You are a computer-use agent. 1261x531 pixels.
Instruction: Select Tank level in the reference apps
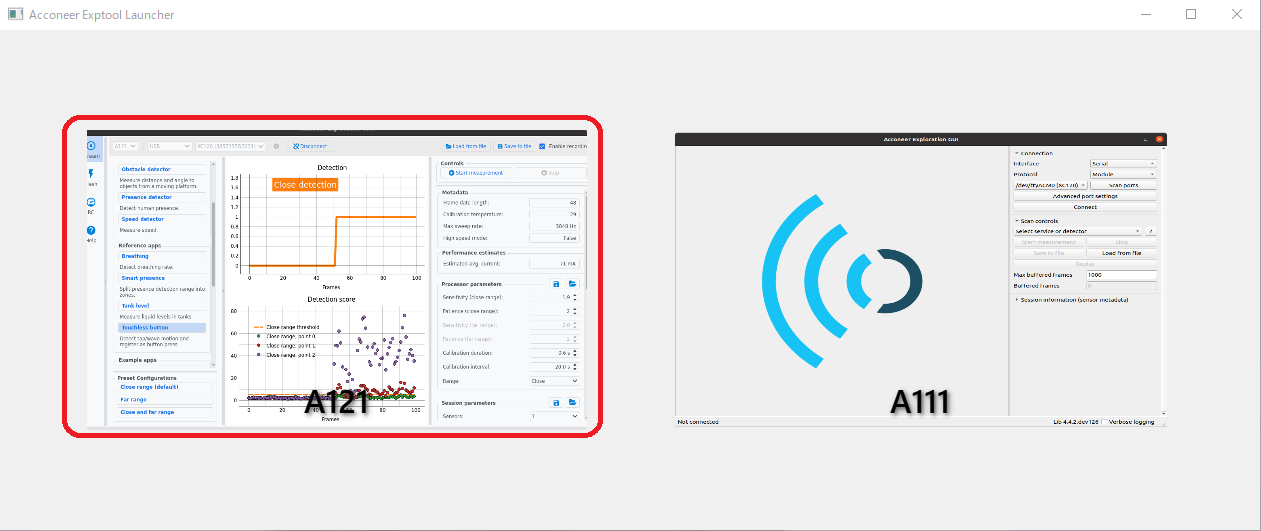[135, 306]
